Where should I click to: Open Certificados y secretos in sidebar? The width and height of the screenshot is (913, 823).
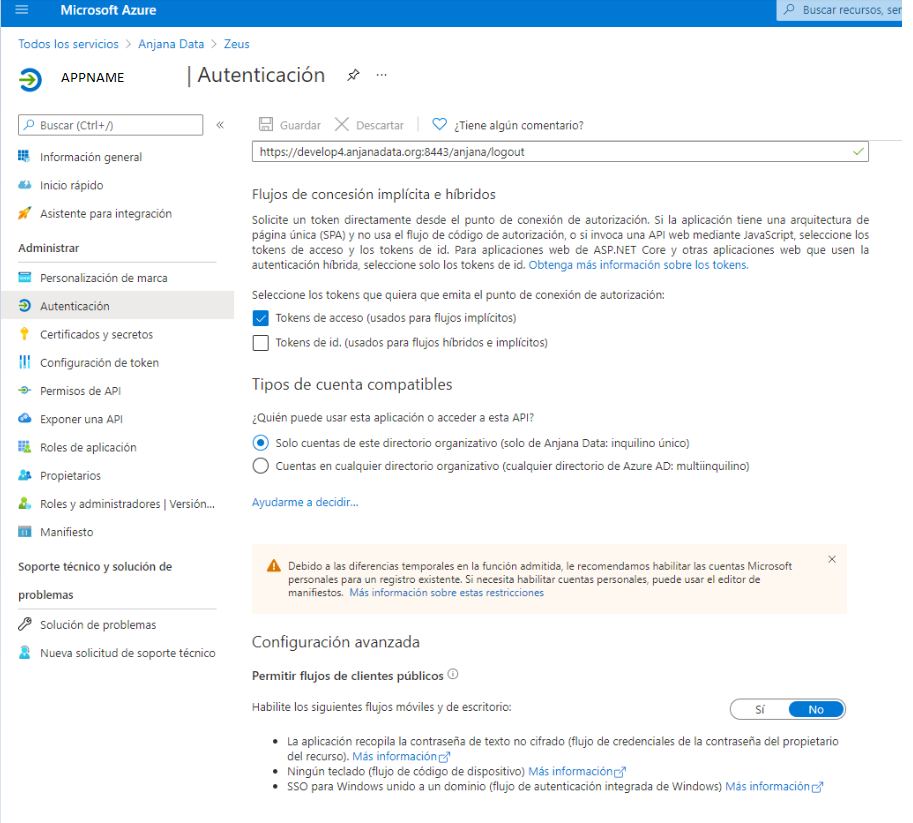96,335
